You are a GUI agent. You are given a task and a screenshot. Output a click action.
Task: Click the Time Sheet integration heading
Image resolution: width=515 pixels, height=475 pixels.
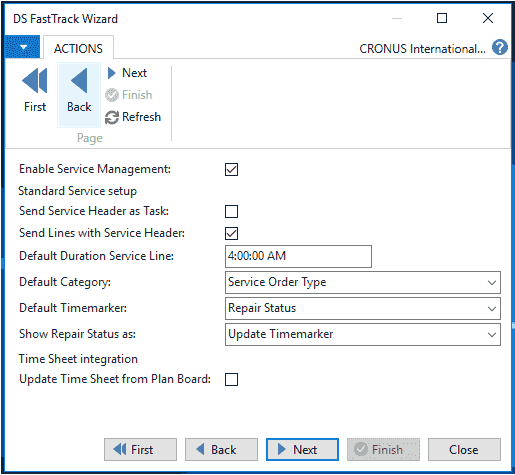click(x=78, y=359)
